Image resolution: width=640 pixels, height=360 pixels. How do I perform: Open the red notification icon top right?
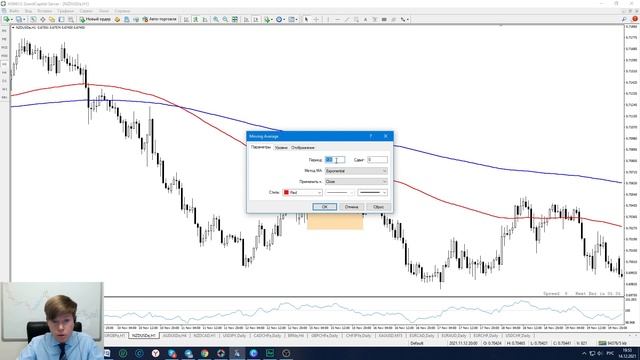click(635, 19)
